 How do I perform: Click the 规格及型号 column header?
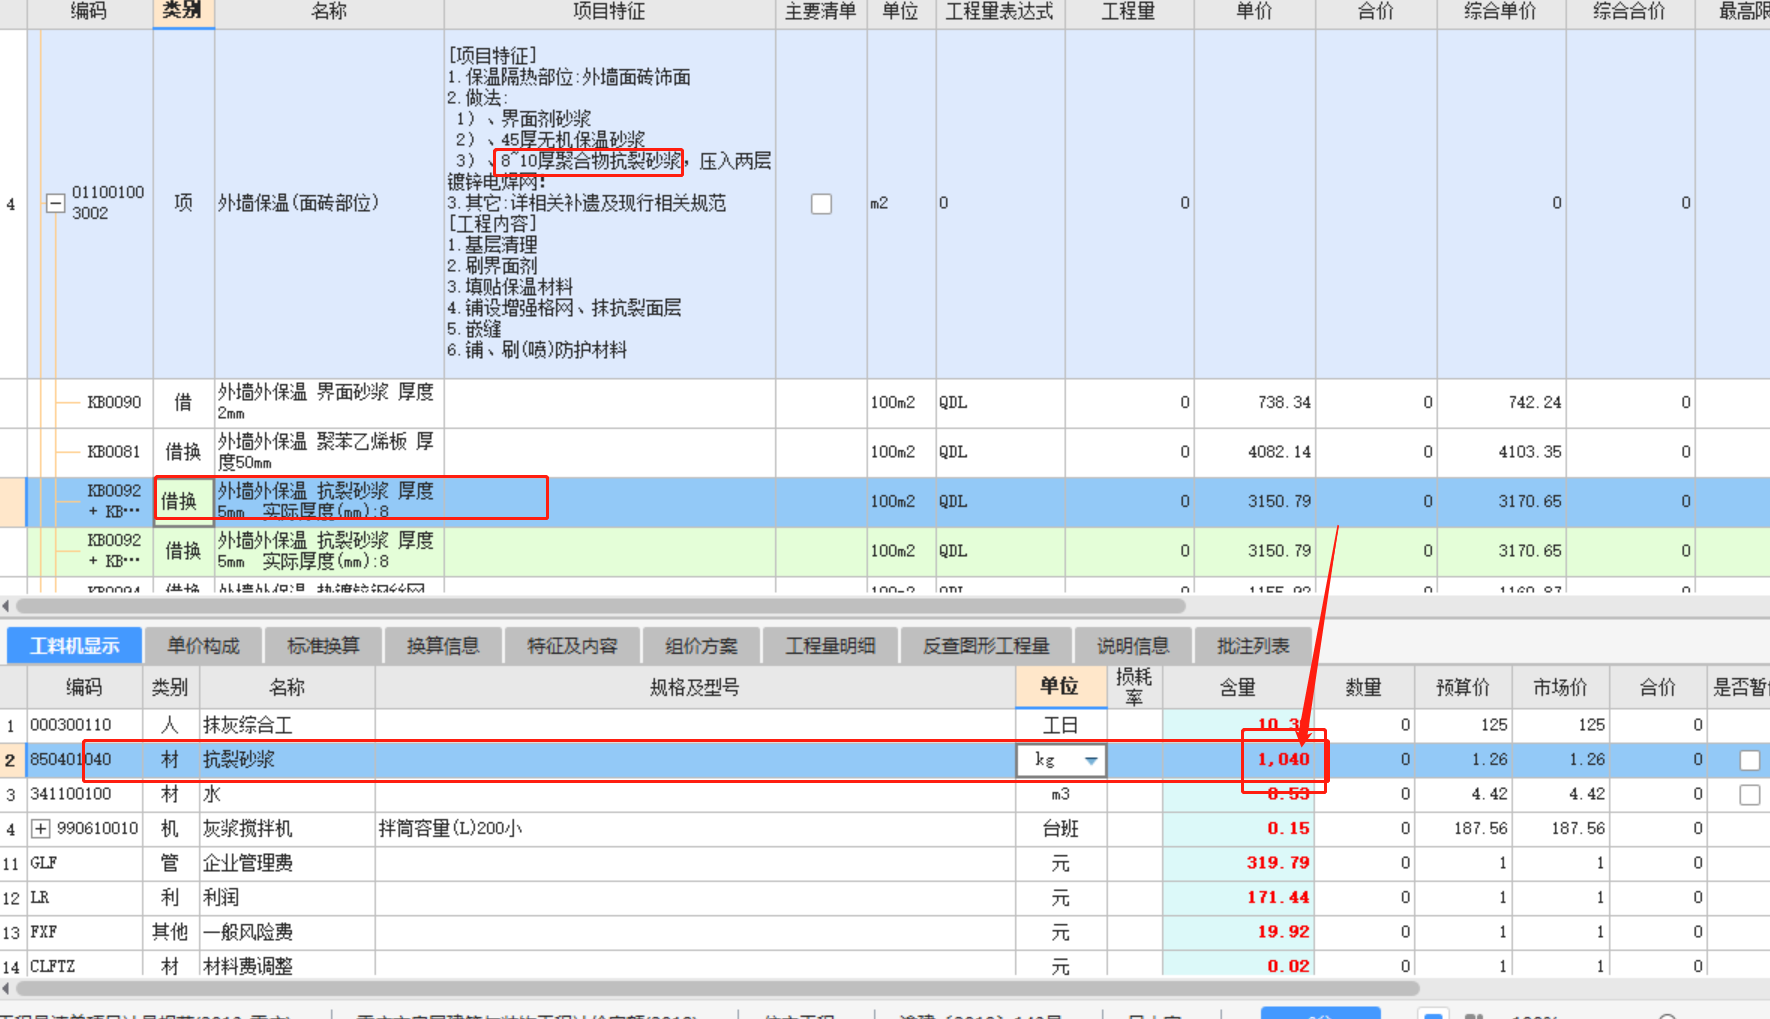(x=694, y=687)
